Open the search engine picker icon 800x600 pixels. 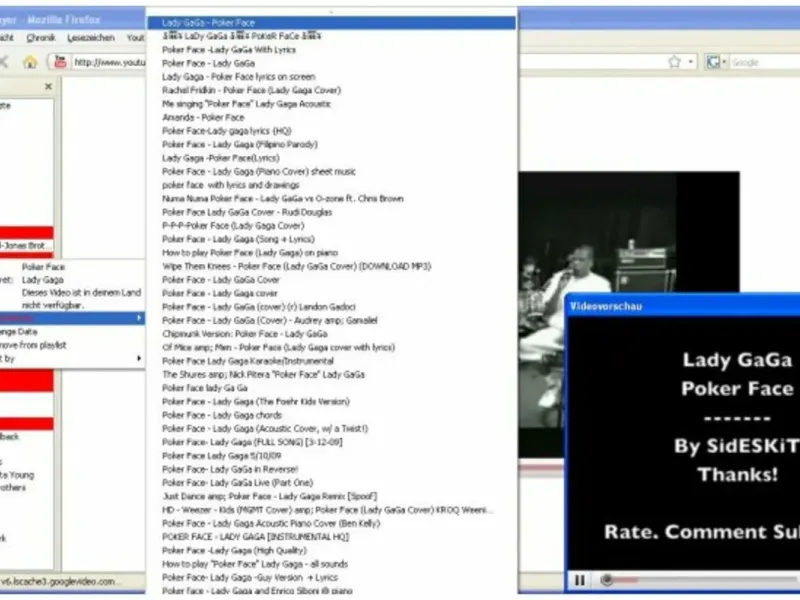pyautogui.click(x=715, y=62)
